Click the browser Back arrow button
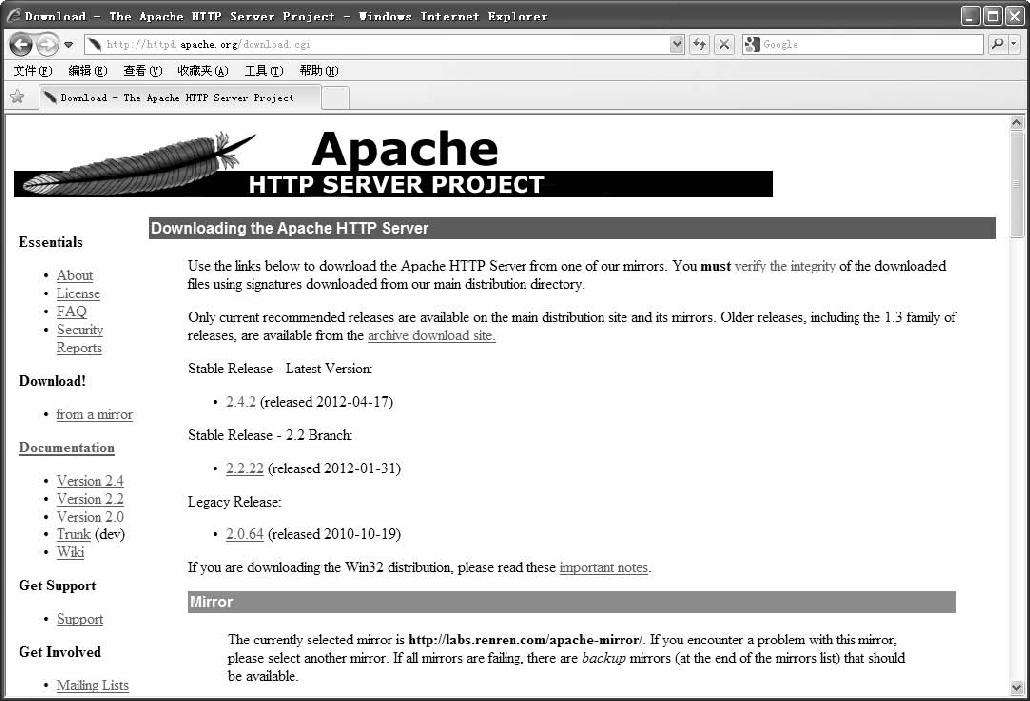The image size is (1030, 701). pyautogui.click(x=21, y=45)
